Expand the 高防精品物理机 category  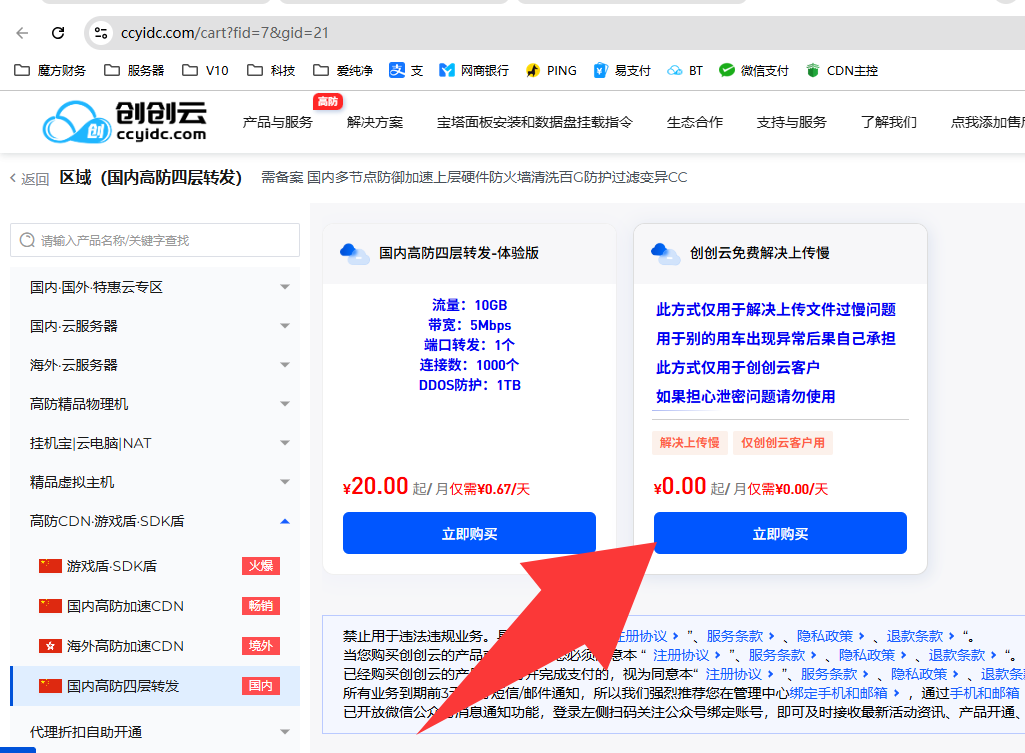click(x=155, y=404)
